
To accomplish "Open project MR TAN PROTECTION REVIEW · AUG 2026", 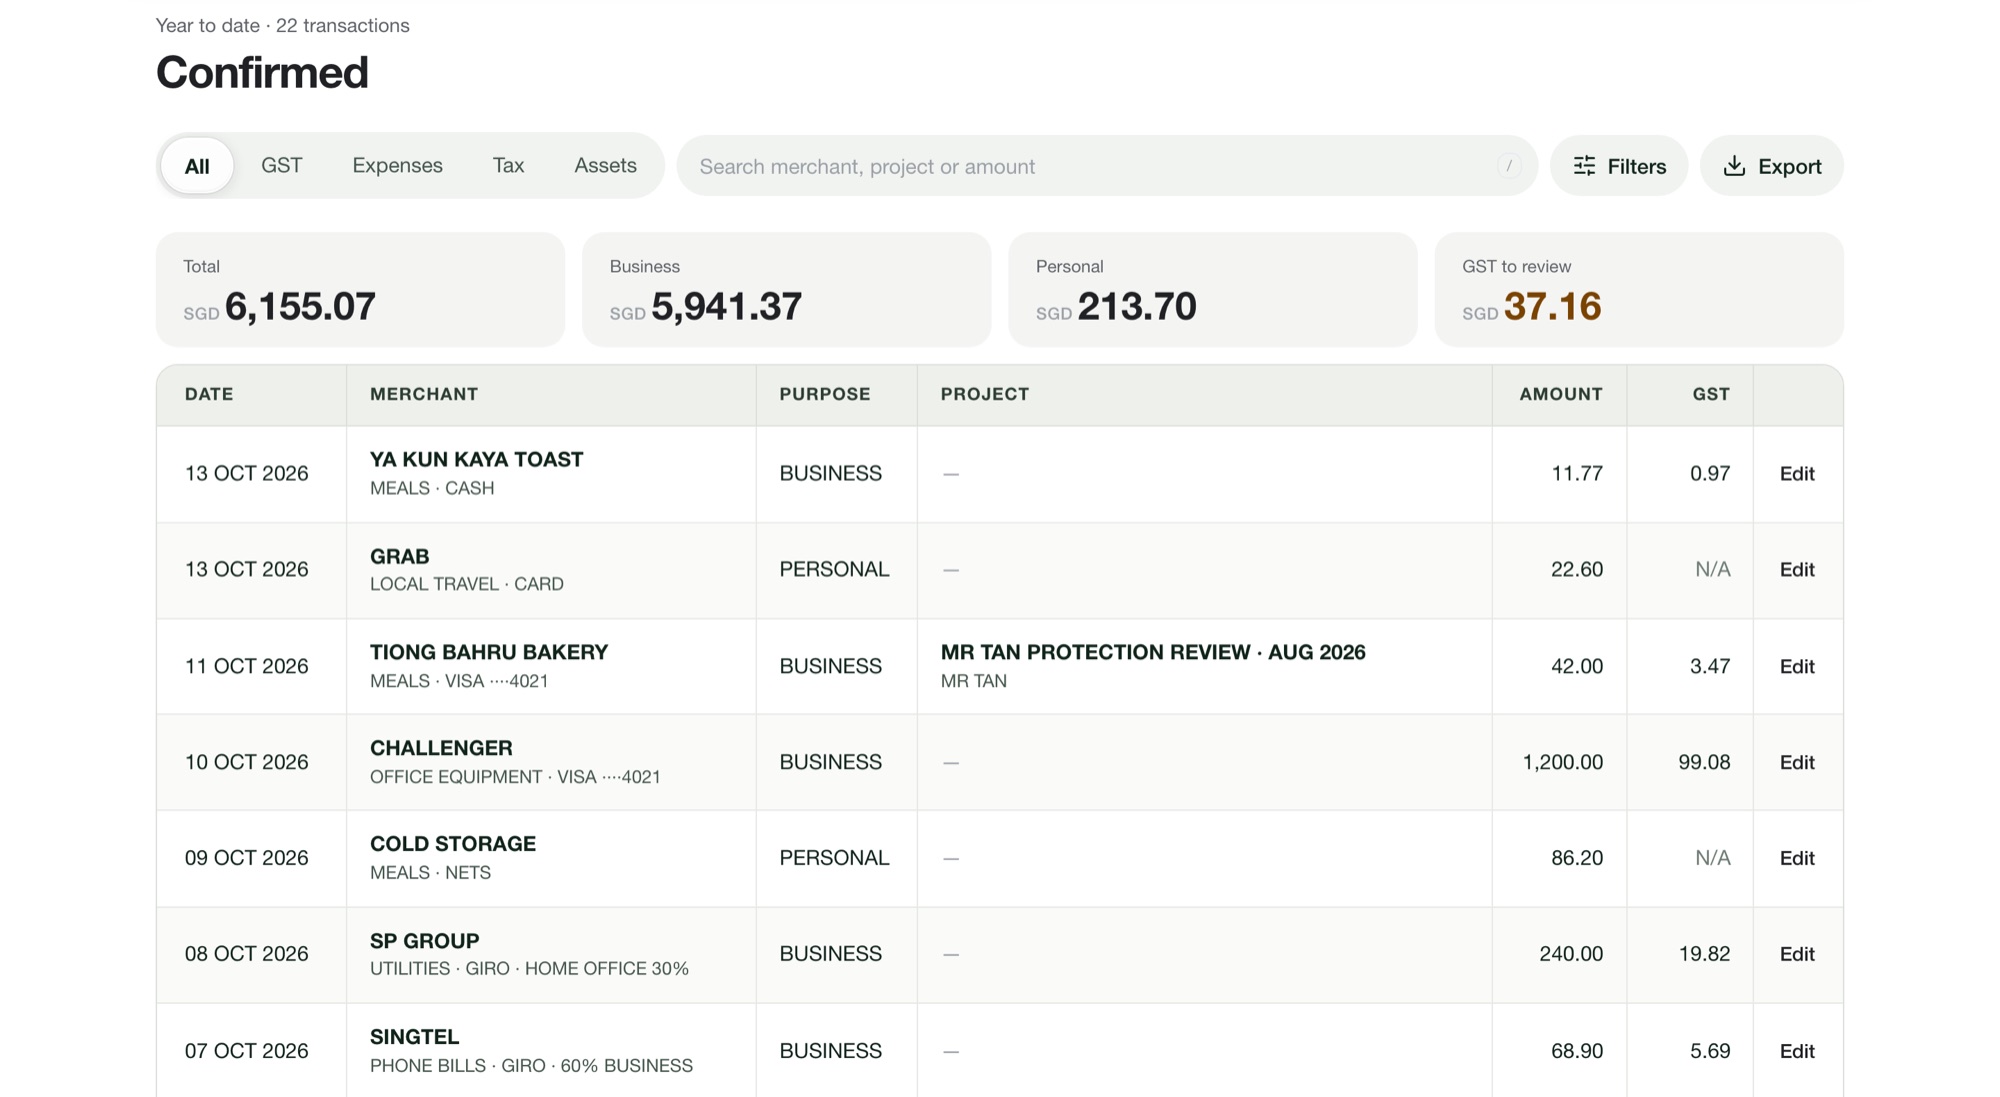I will point(1153,653).
